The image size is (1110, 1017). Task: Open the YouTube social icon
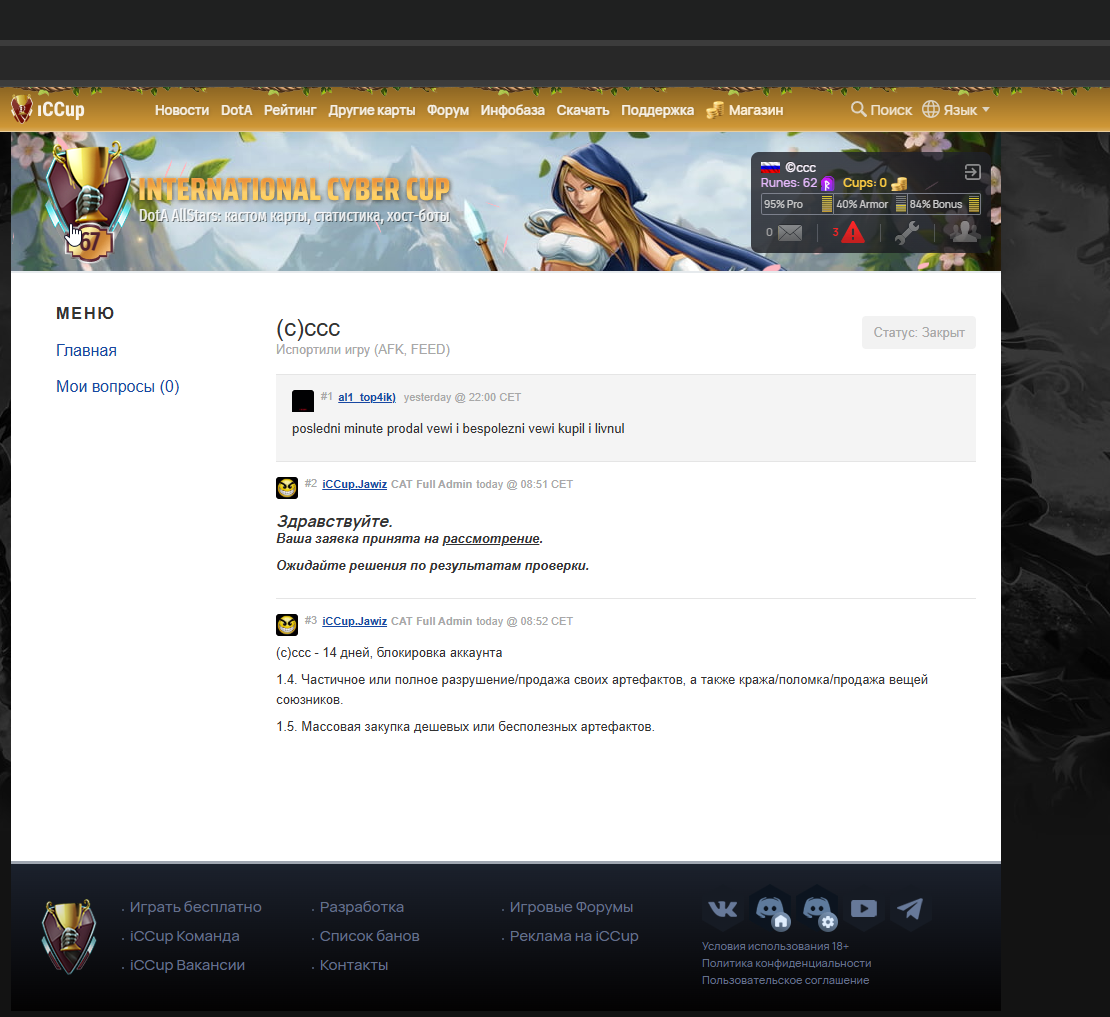pyautogui.click(x=864, y=908)
